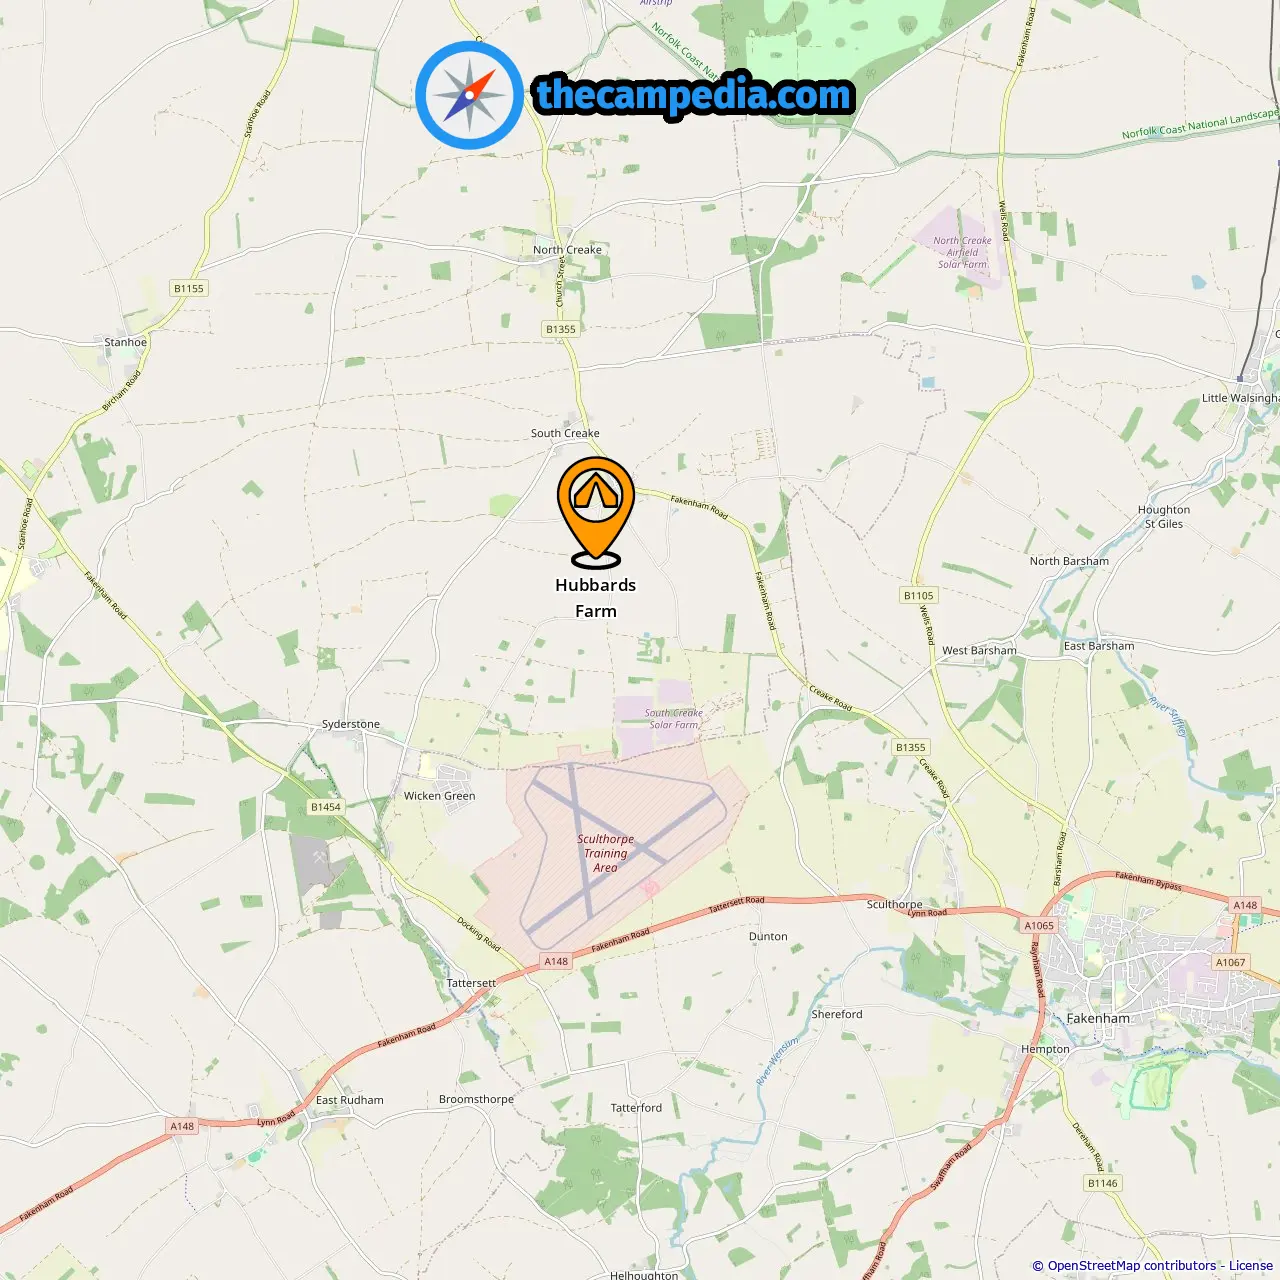Viewport: 1280px width, 1280px height.
Task: Select the Sculthorpe Training Area label
Action: tap(606, 853)
